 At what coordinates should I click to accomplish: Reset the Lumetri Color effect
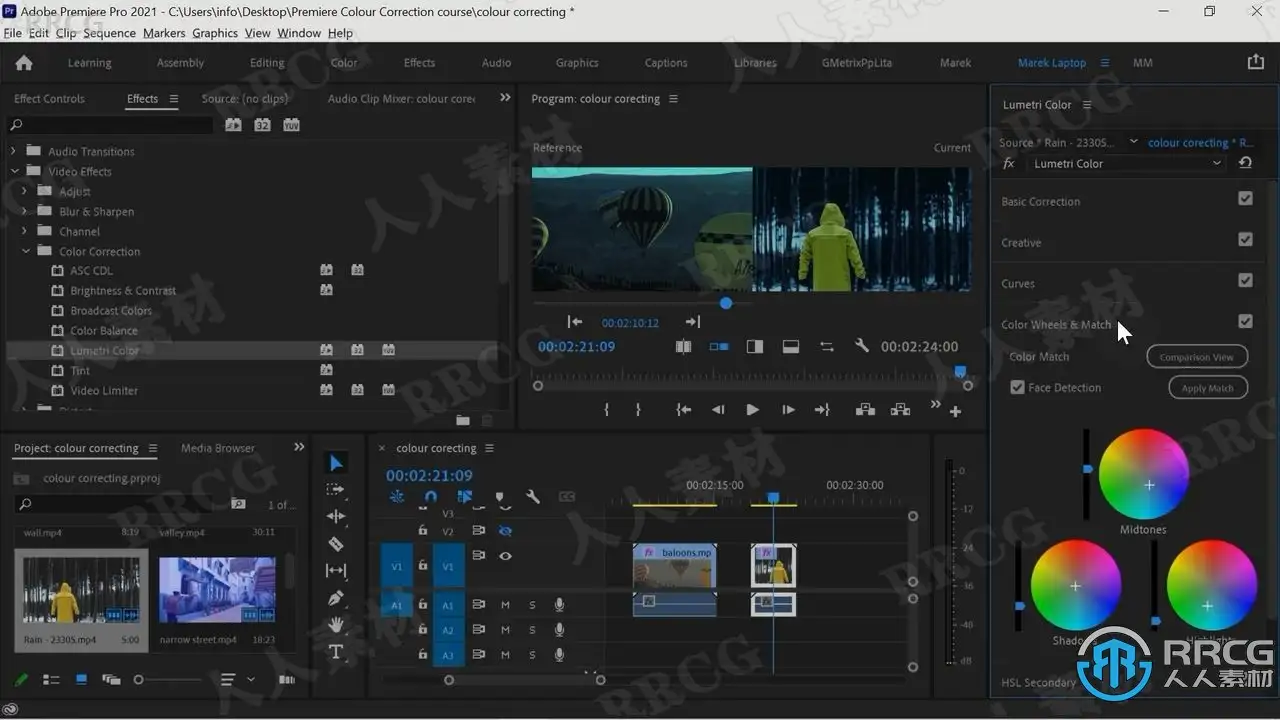tap(1245, 163)
